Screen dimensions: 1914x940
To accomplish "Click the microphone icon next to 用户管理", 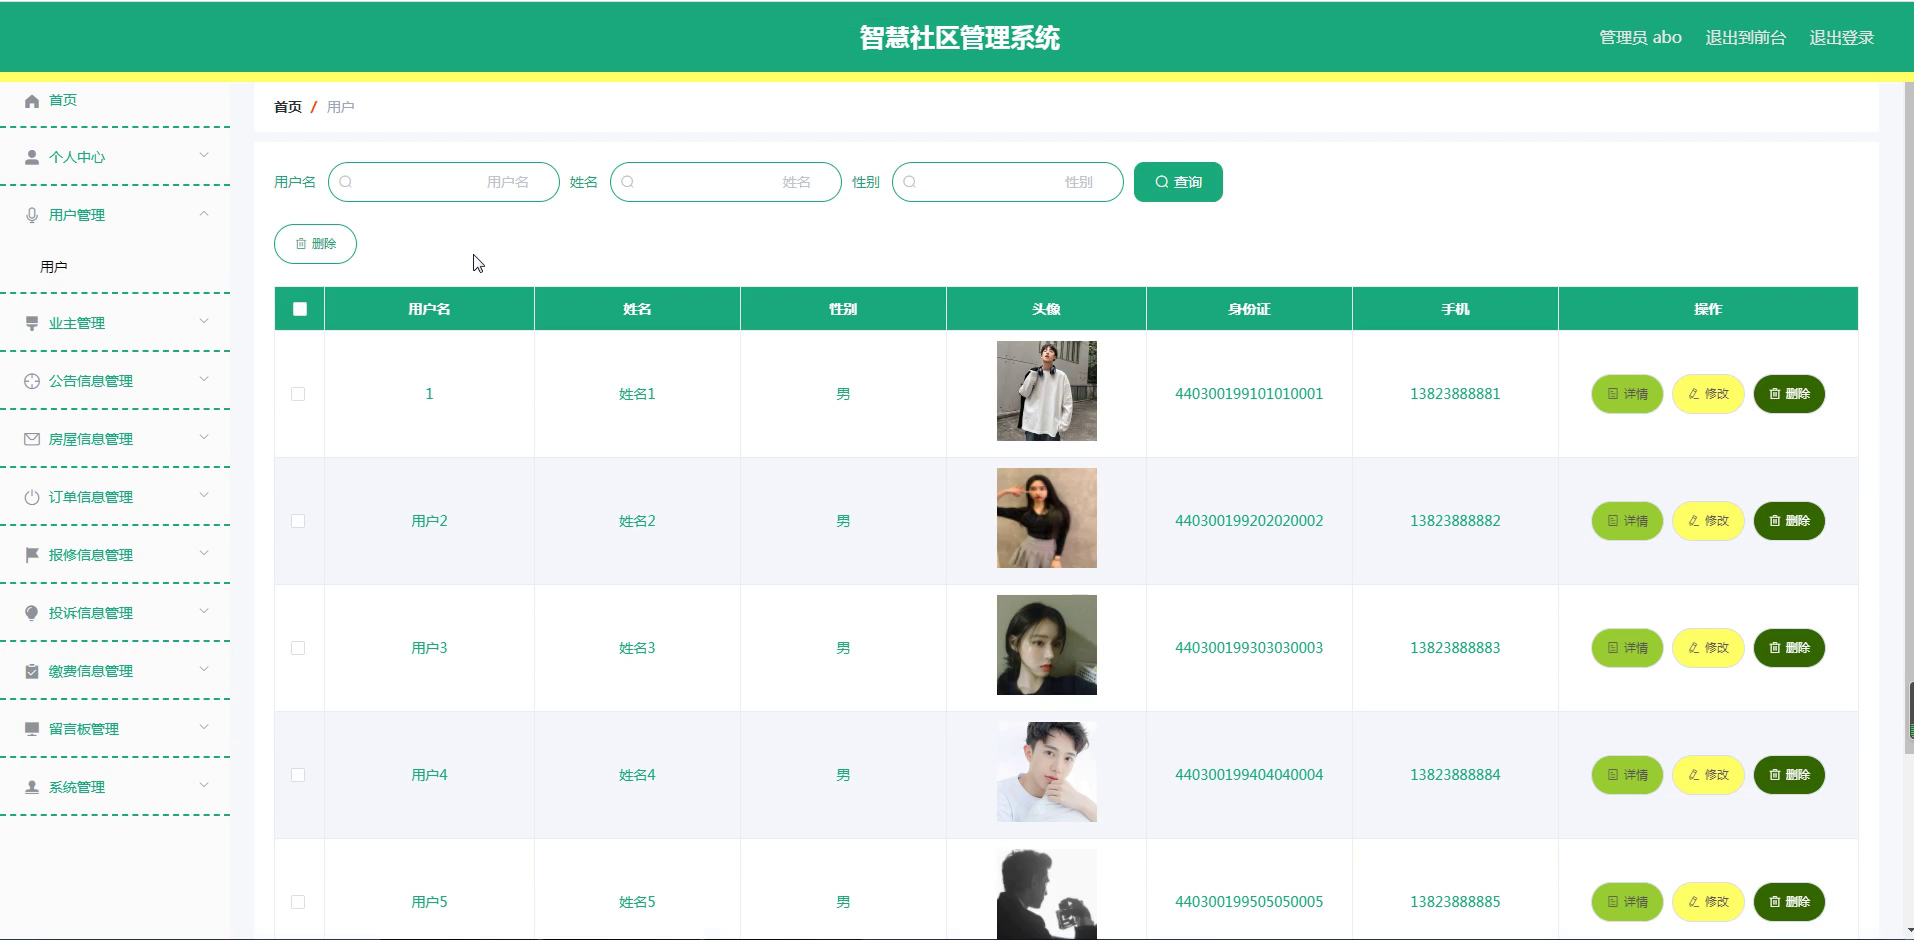I will pyautogui.click(x=32, y=215).
